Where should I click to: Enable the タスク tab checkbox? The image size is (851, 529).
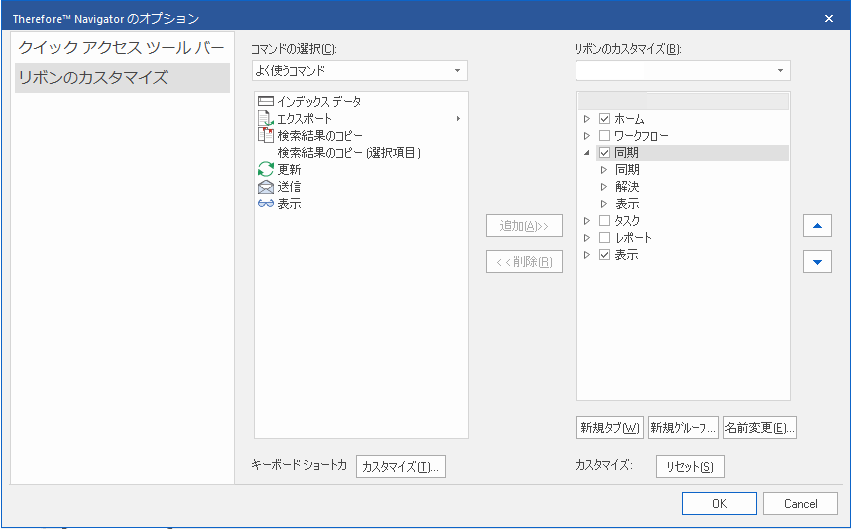(x=604, y=220)
